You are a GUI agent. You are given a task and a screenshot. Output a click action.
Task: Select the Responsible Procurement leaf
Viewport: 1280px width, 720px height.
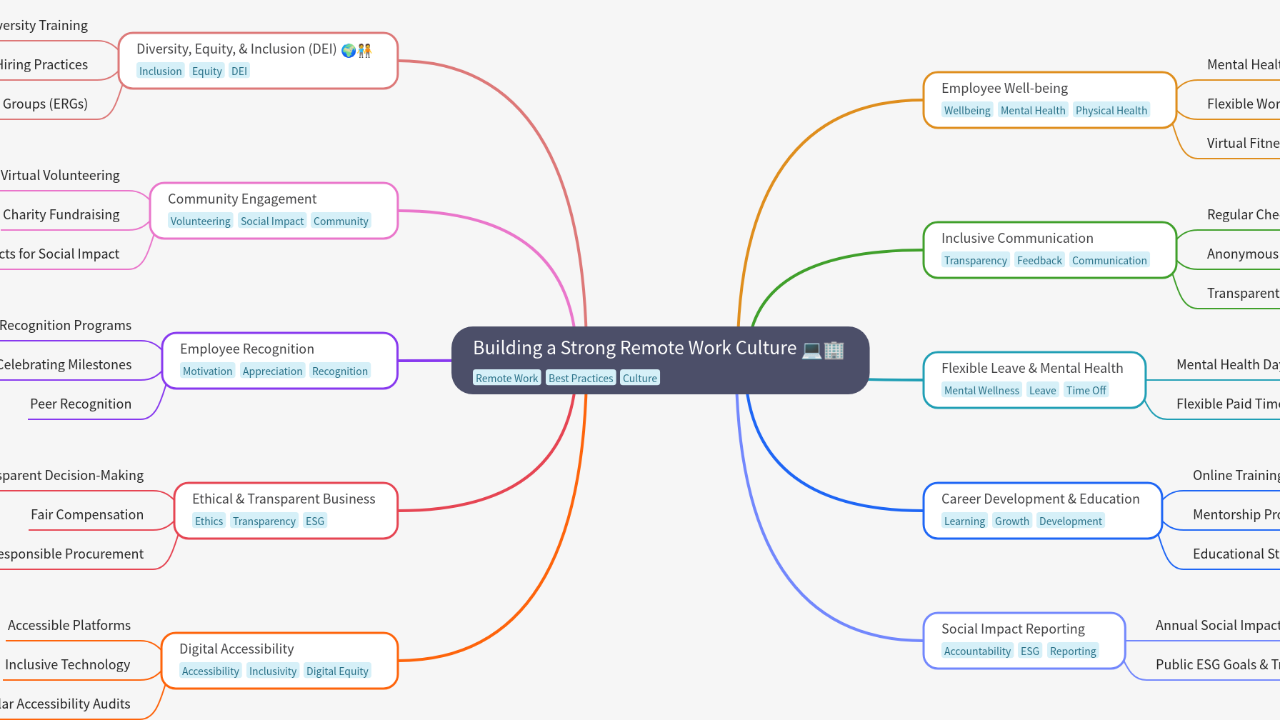click(x=72, y=554)
